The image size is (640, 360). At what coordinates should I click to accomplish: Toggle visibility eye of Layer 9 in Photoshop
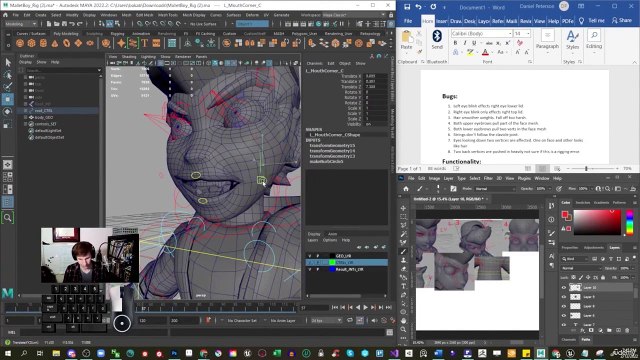(x=564, y=297)
